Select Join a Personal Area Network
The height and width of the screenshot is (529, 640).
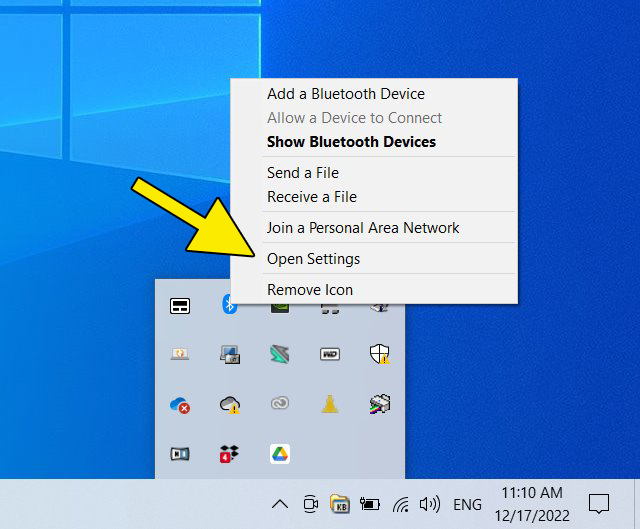[374, 228]
